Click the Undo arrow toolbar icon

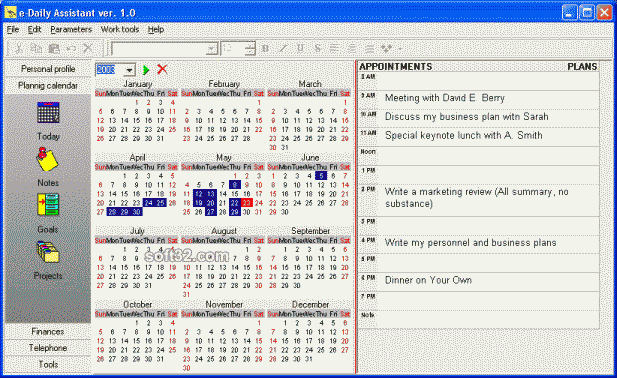[71, 49]
